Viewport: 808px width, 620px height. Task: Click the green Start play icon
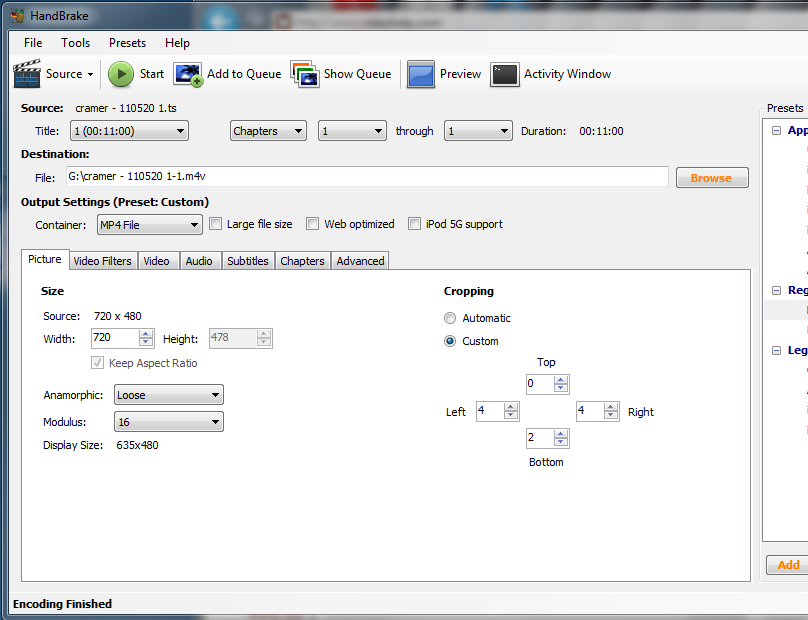click(x=121, y=74)
